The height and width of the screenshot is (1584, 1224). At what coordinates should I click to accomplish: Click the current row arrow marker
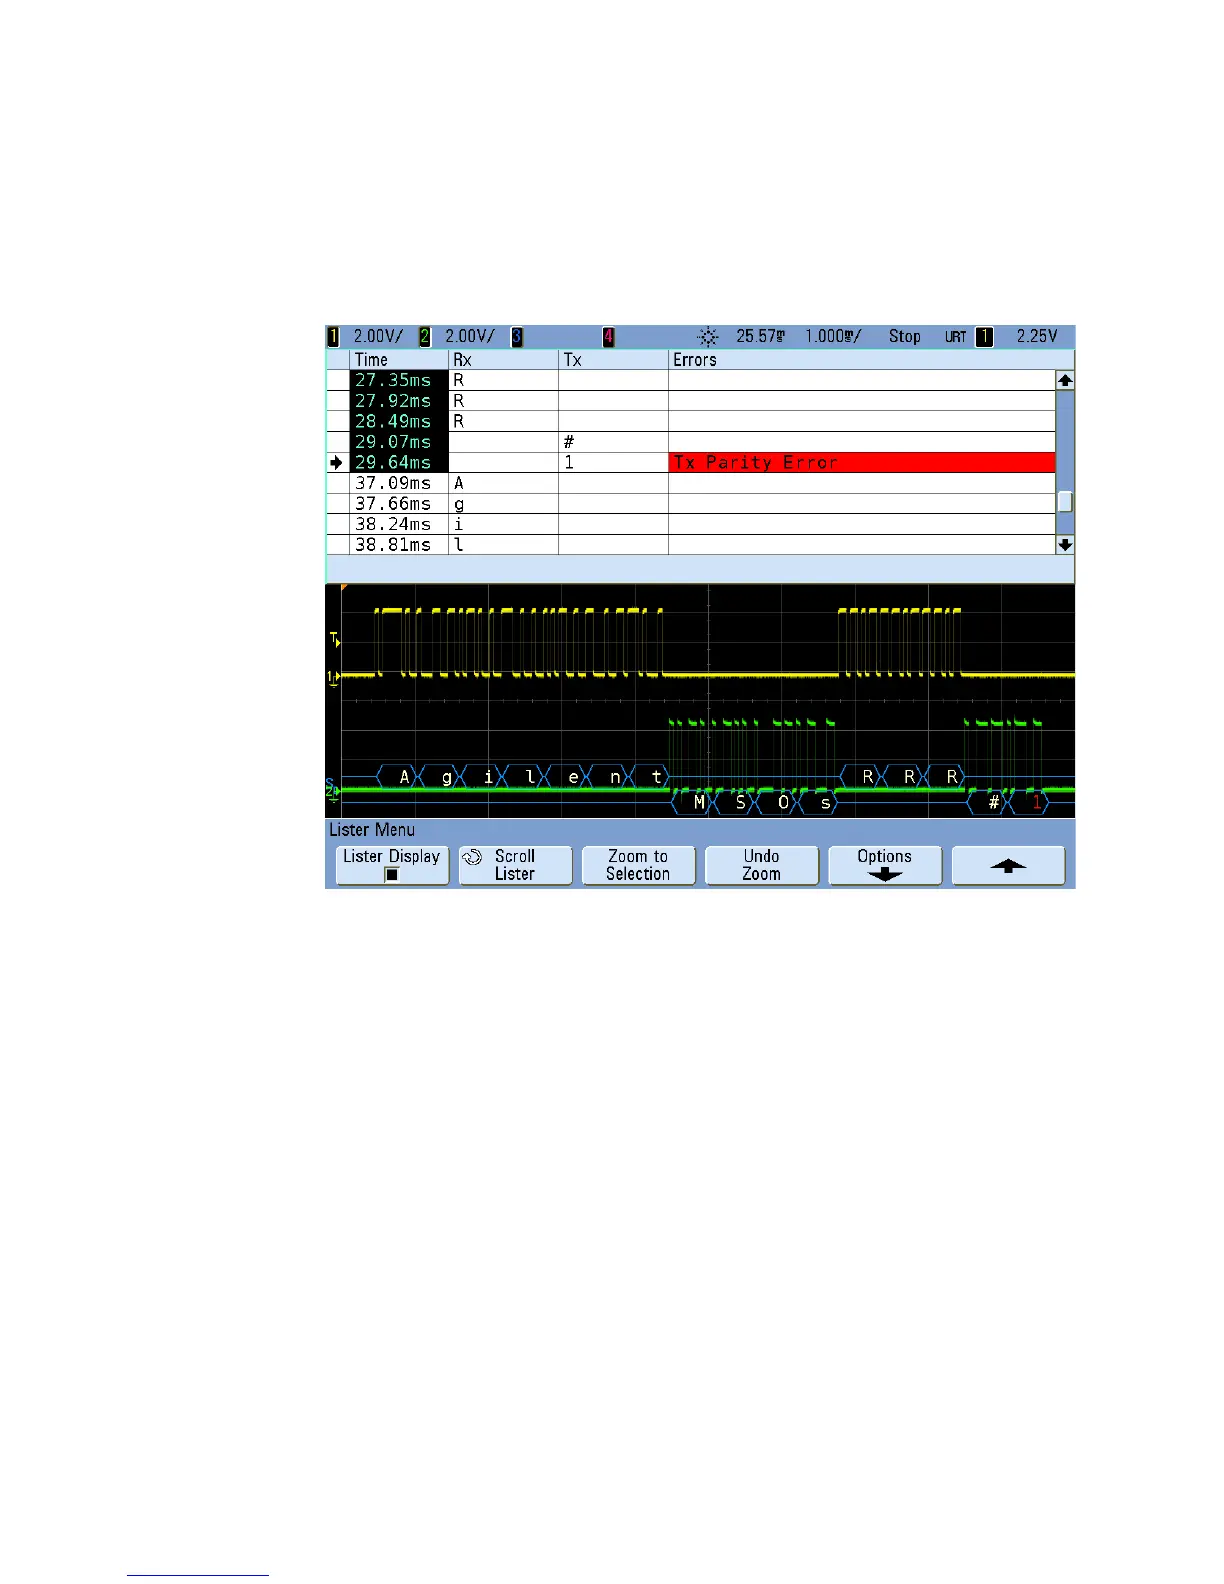pyautogui.click(x=336, y=463)
